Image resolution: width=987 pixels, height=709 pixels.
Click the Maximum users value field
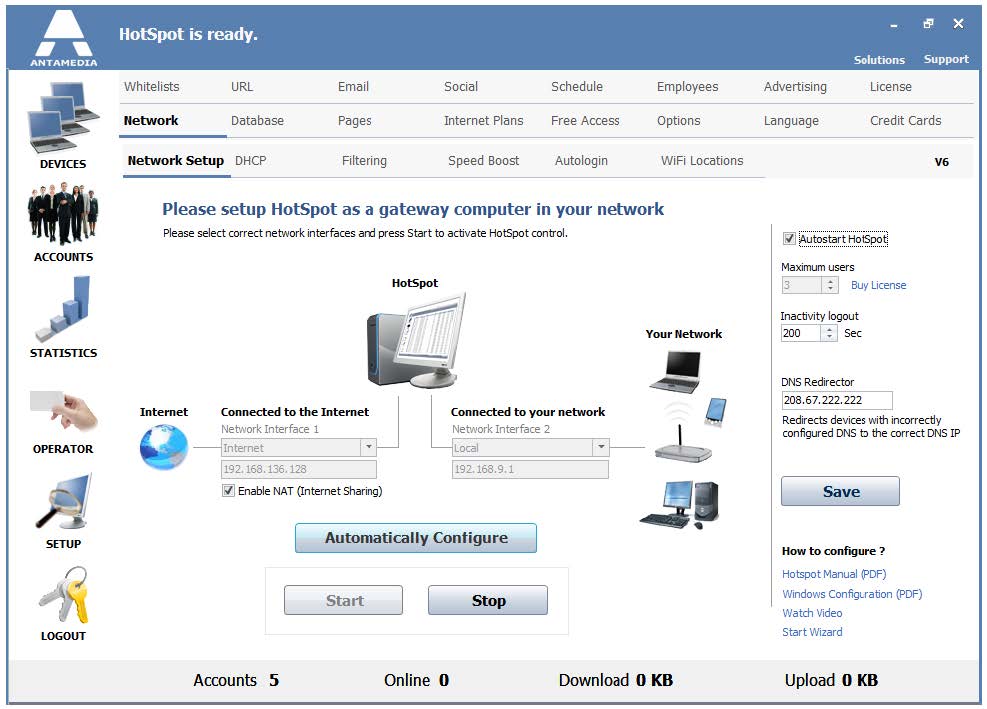tap(802, 285)
